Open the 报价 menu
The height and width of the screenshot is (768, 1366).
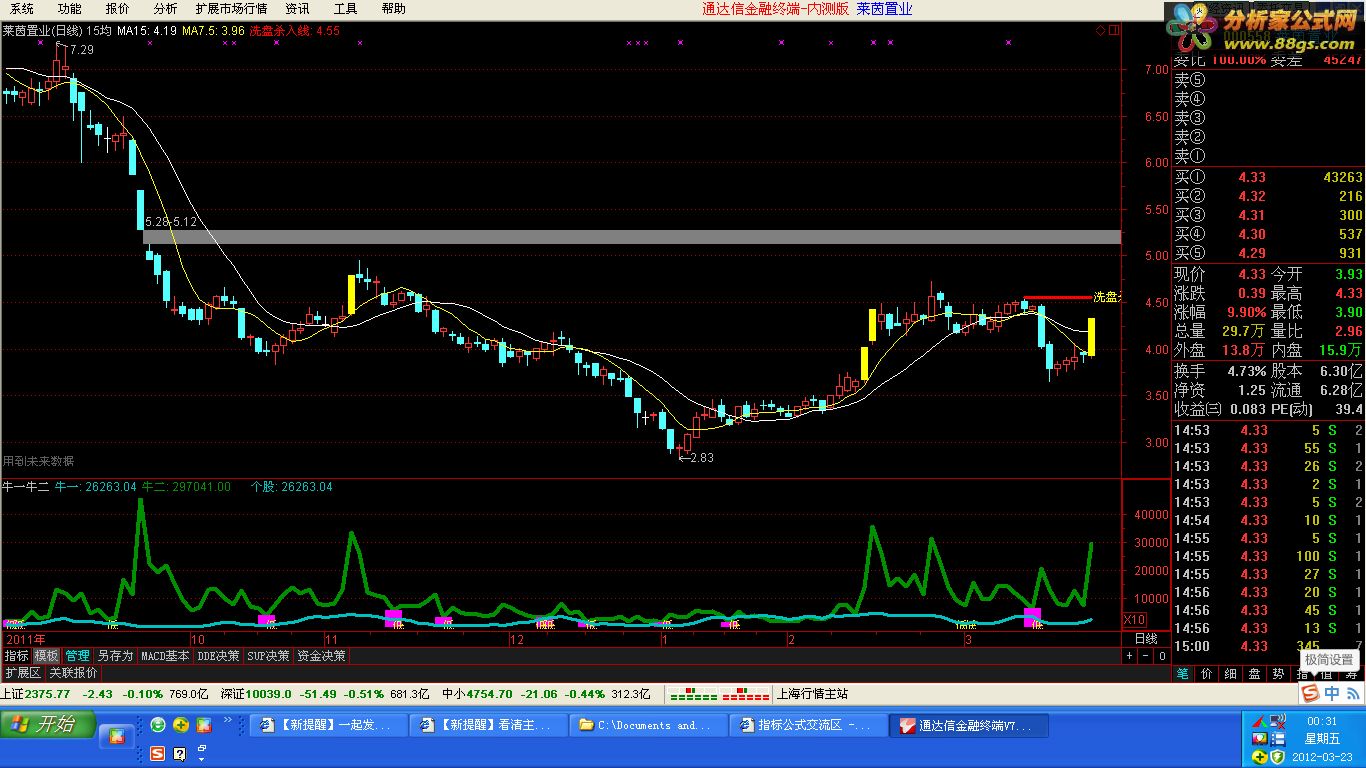pos(117,9)
